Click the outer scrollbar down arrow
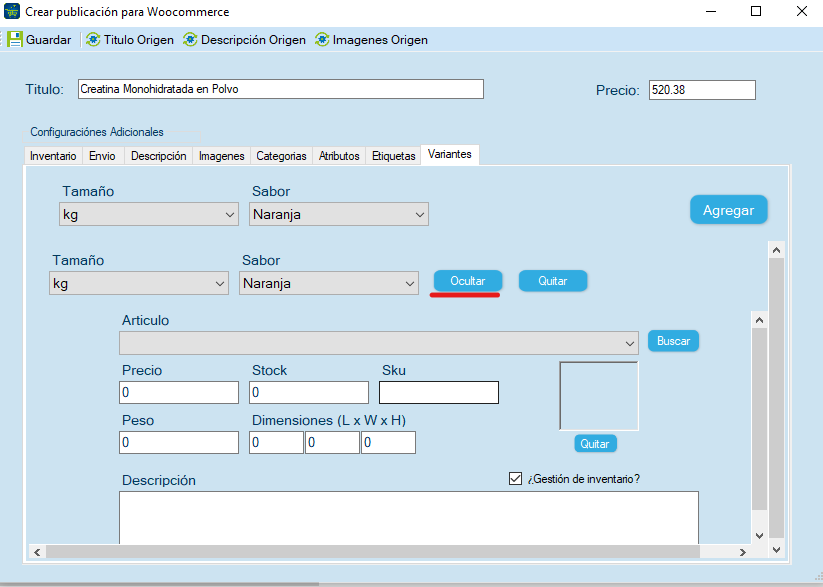This screenshot has width=823, height=587. coord(776,550)
